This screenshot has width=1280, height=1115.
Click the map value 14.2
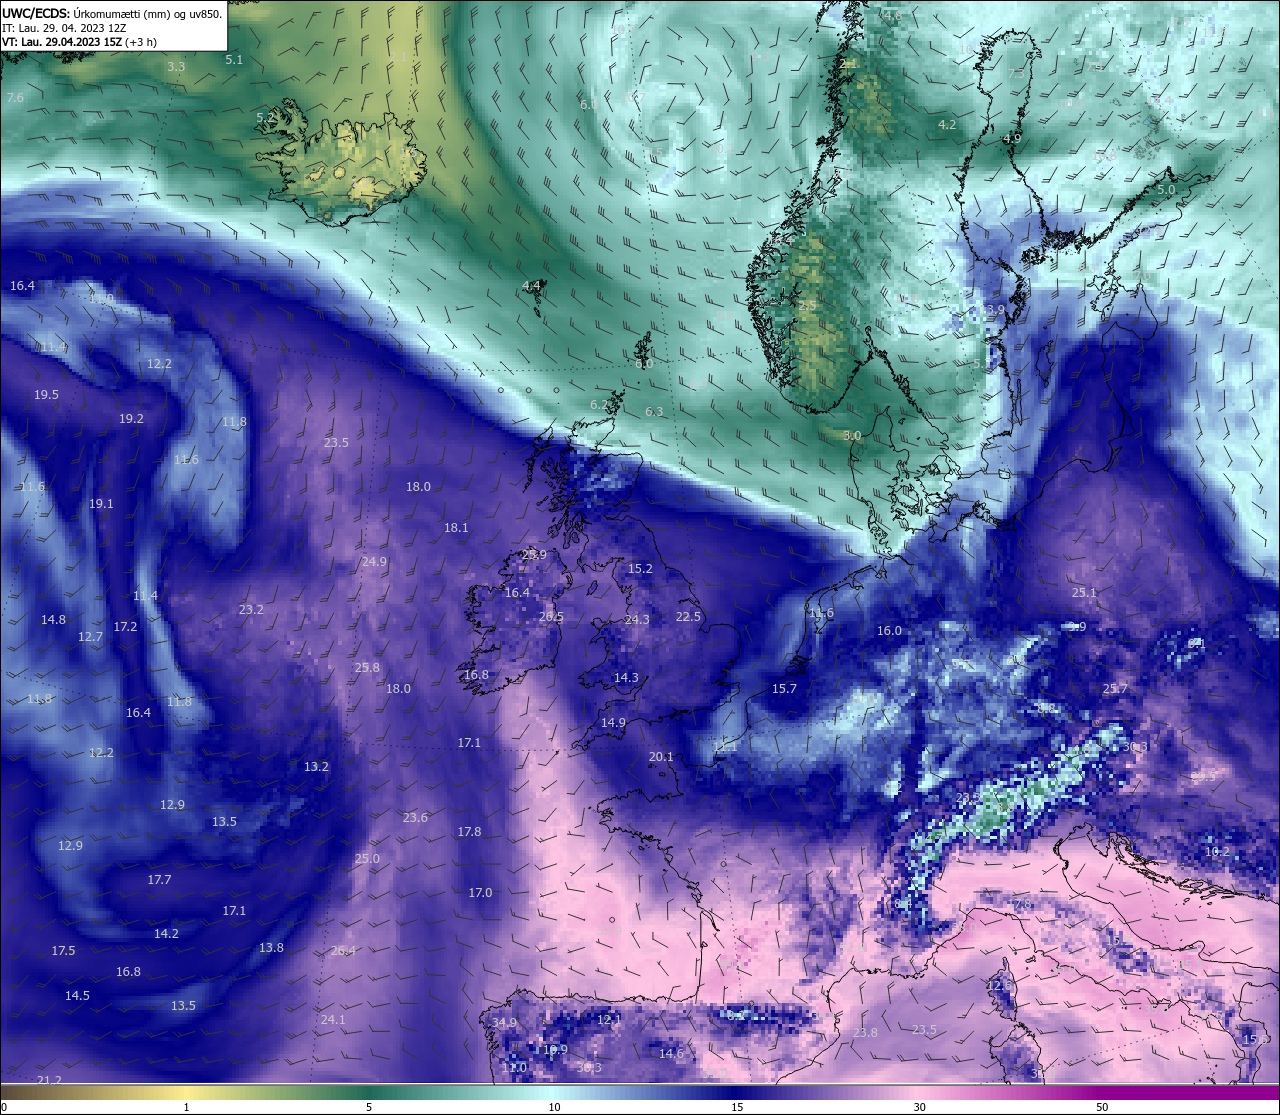[166, 934]
